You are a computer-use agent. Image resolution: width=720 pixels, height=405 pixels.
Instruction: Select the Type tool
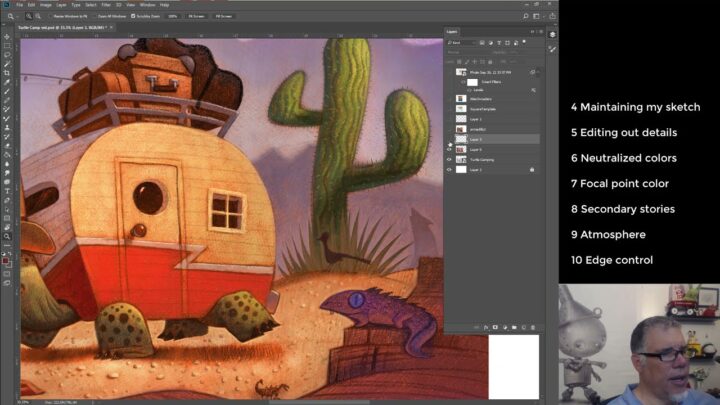(7, 190)
